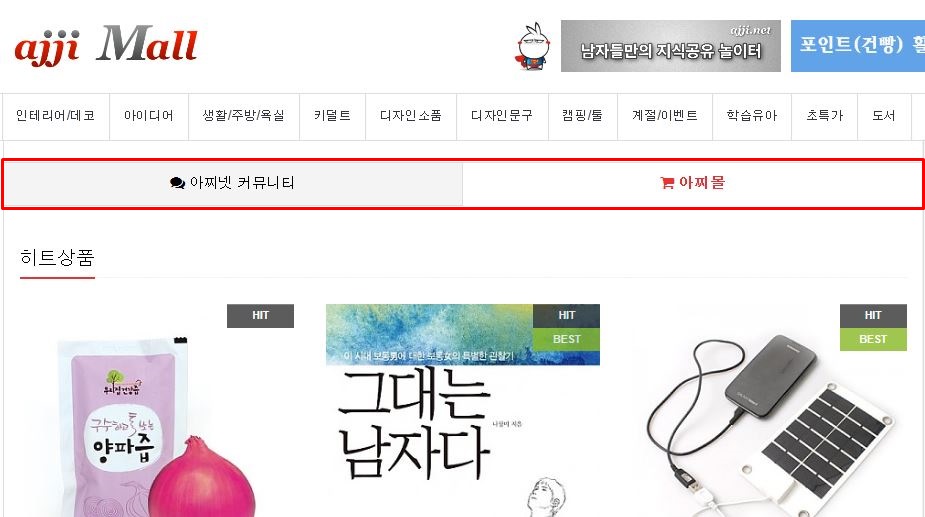This screenshot has width=925, height=517.
Task: Go to the 생활/주방/욕실 category
Action: coord(244,116)
